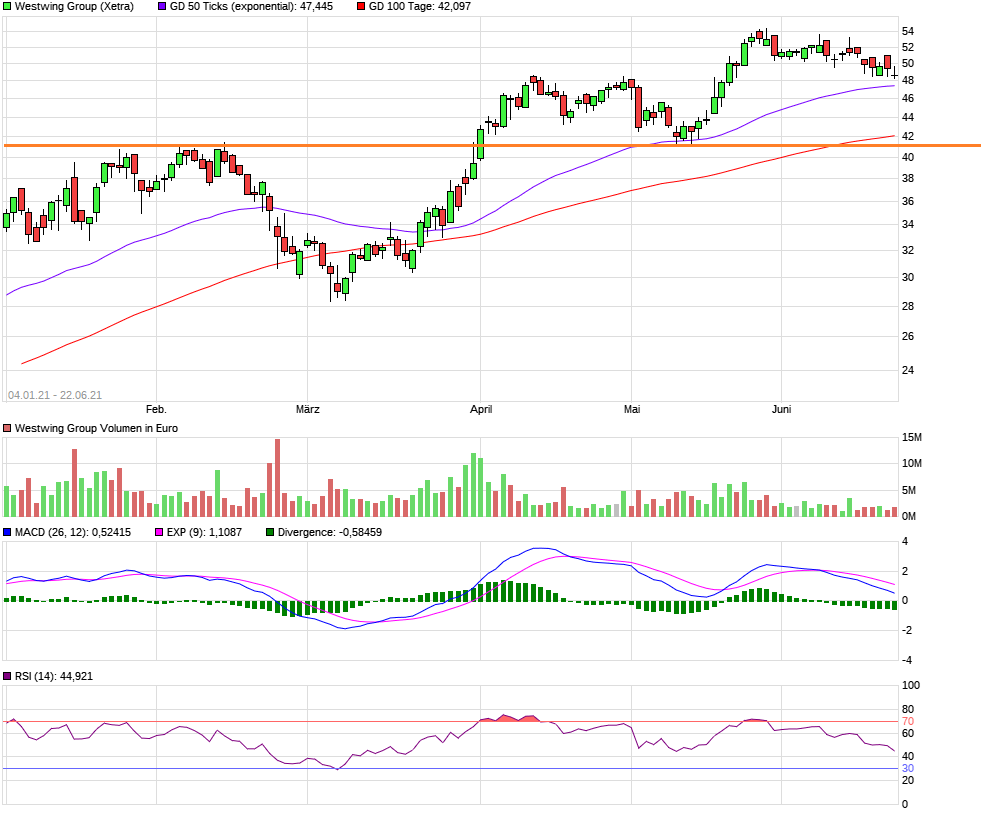981x814 pixels.
Task: Click the 'EXP (9): 1,1087' label
Action: [204, 532]
